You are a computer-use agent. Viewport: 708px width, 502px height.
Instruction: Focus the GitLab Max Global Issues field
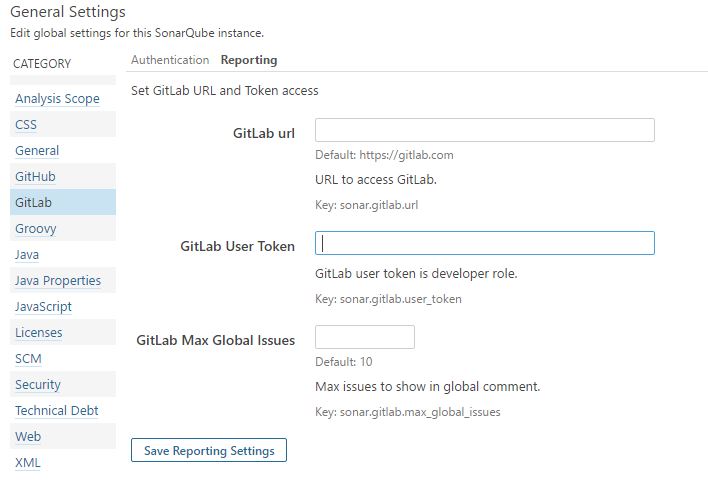tap(365, 337)
